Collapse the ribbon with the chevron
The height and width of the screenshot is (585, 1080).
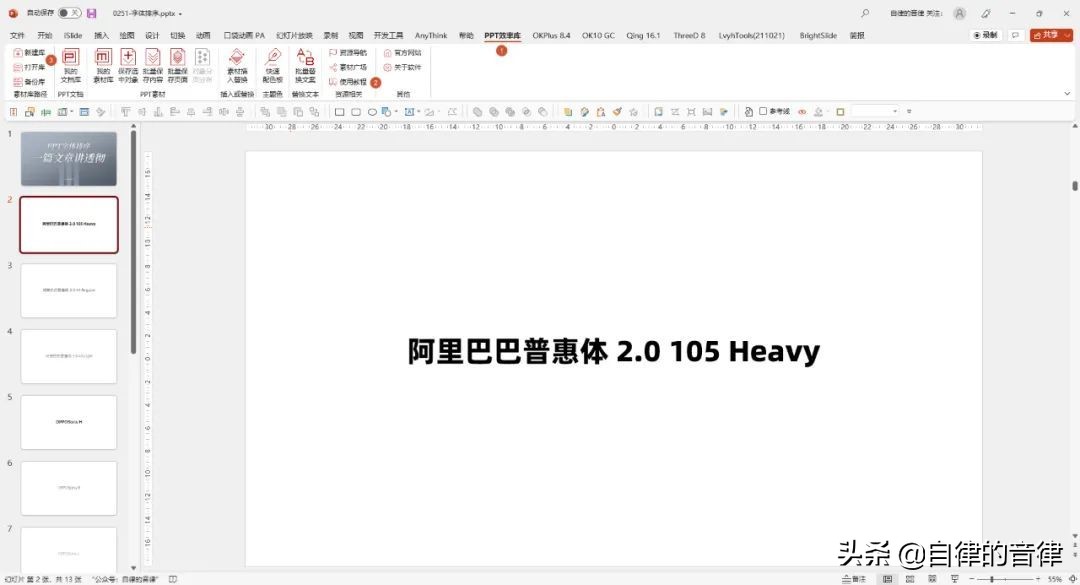click(x=1067, y=94)
